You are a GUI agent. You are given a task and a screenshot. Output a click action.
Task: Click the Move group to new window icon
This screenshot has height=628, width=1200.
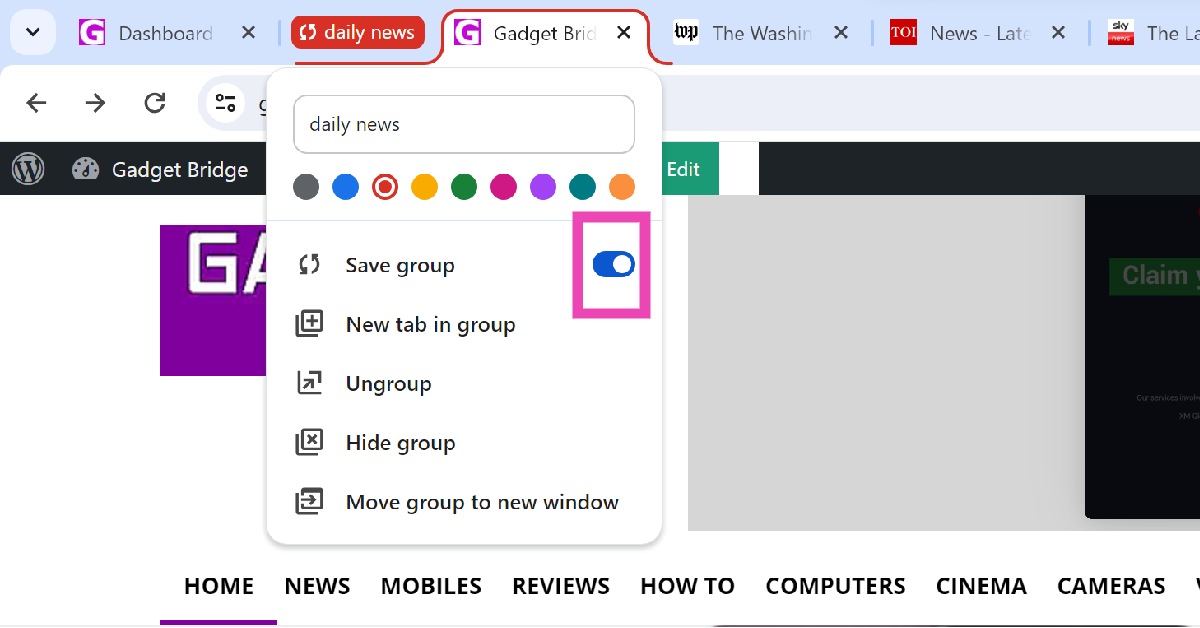click(x=309, y=501)
